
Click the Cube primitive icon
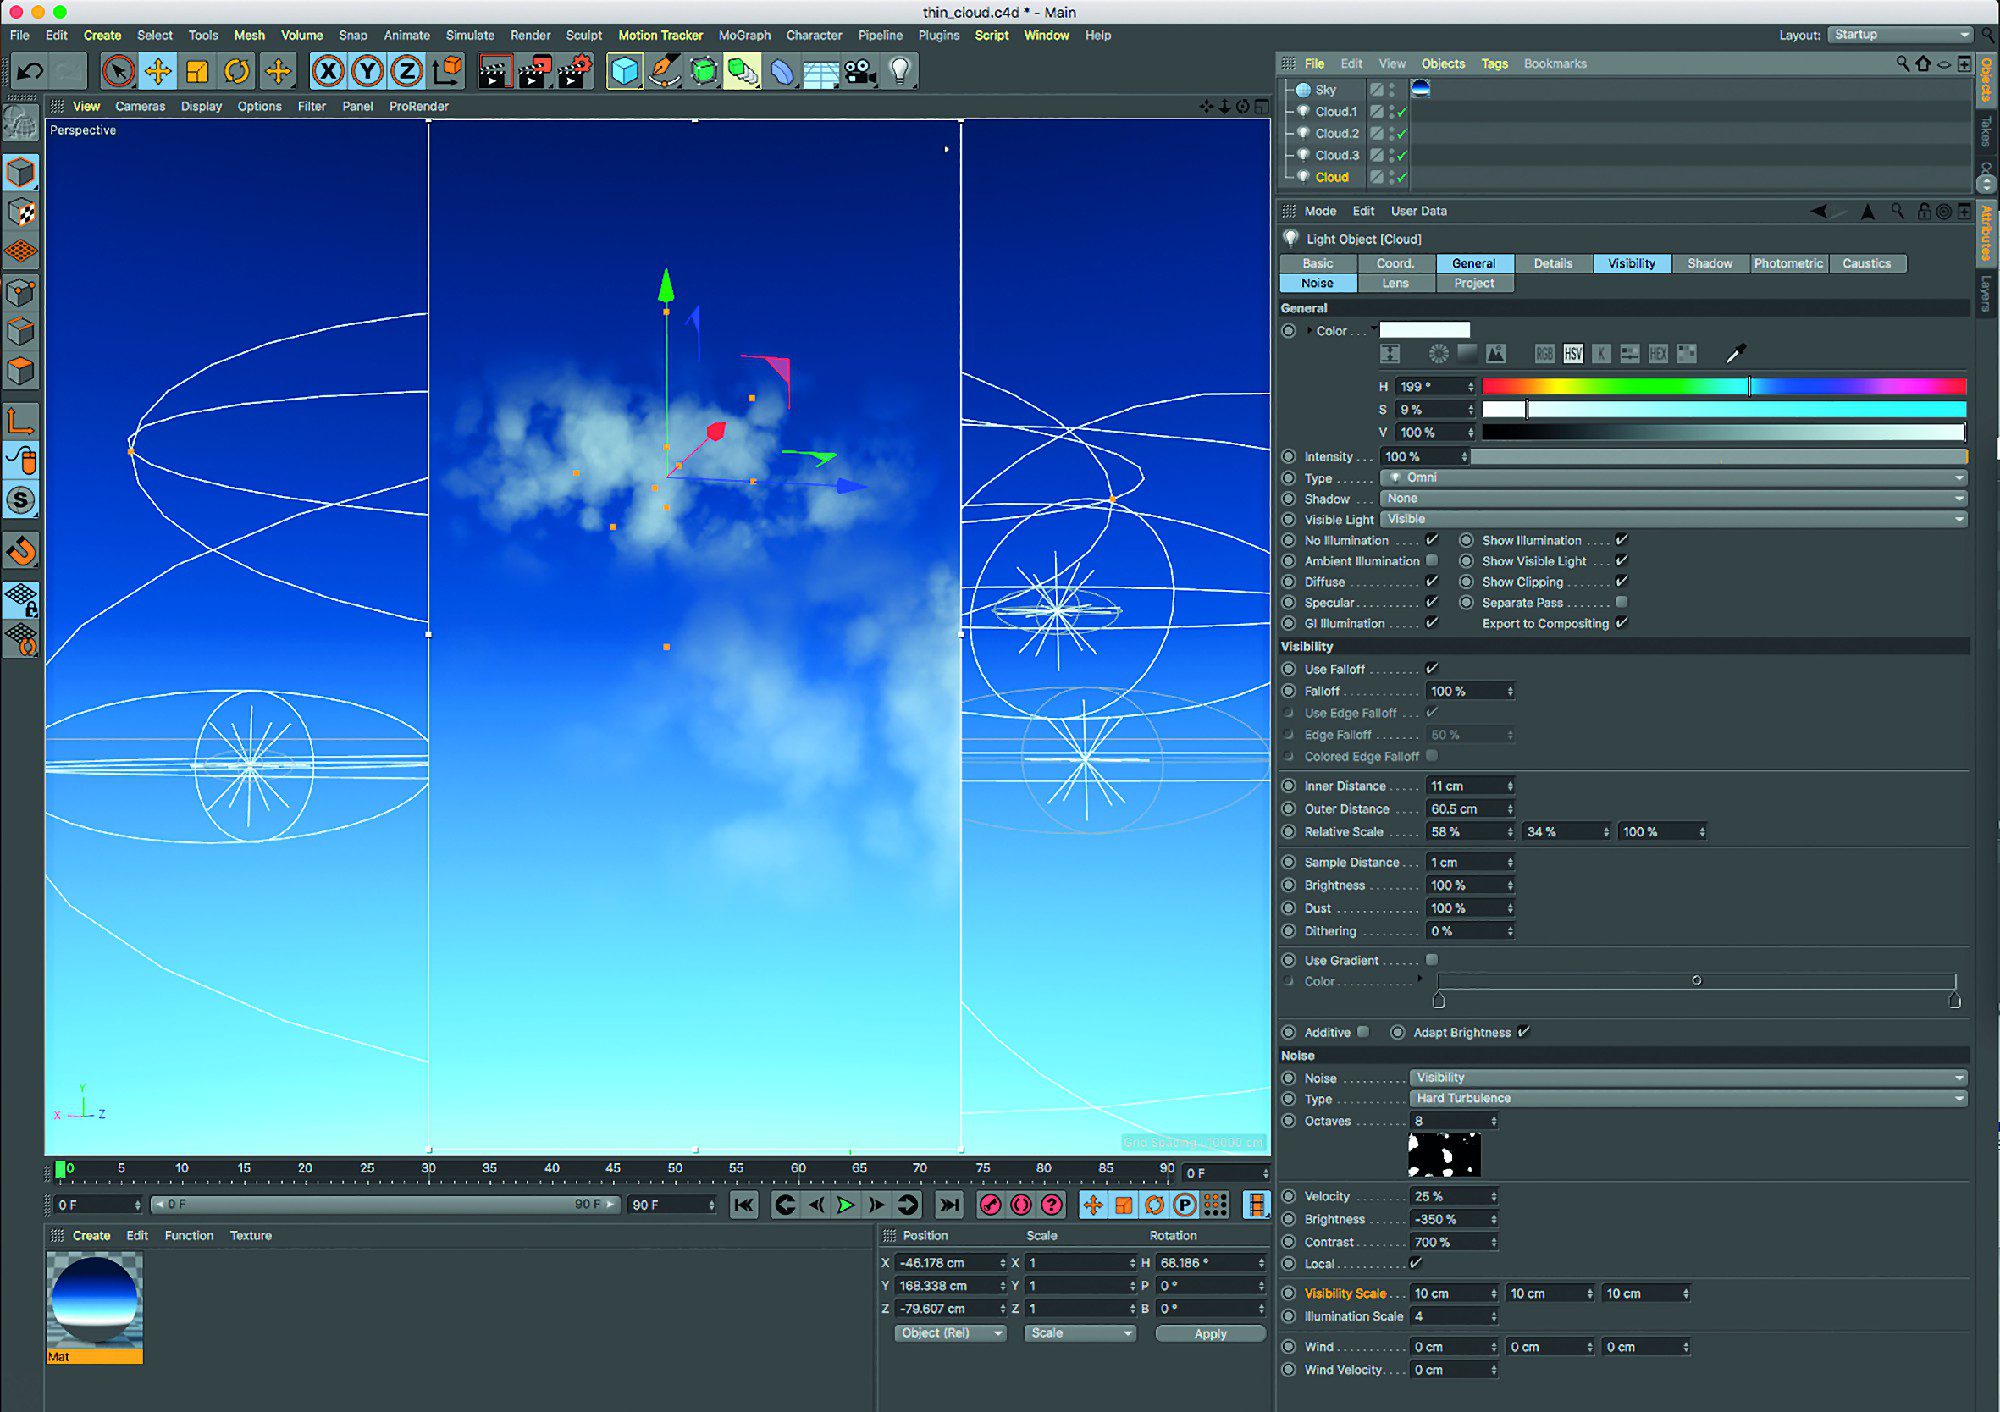624,71
